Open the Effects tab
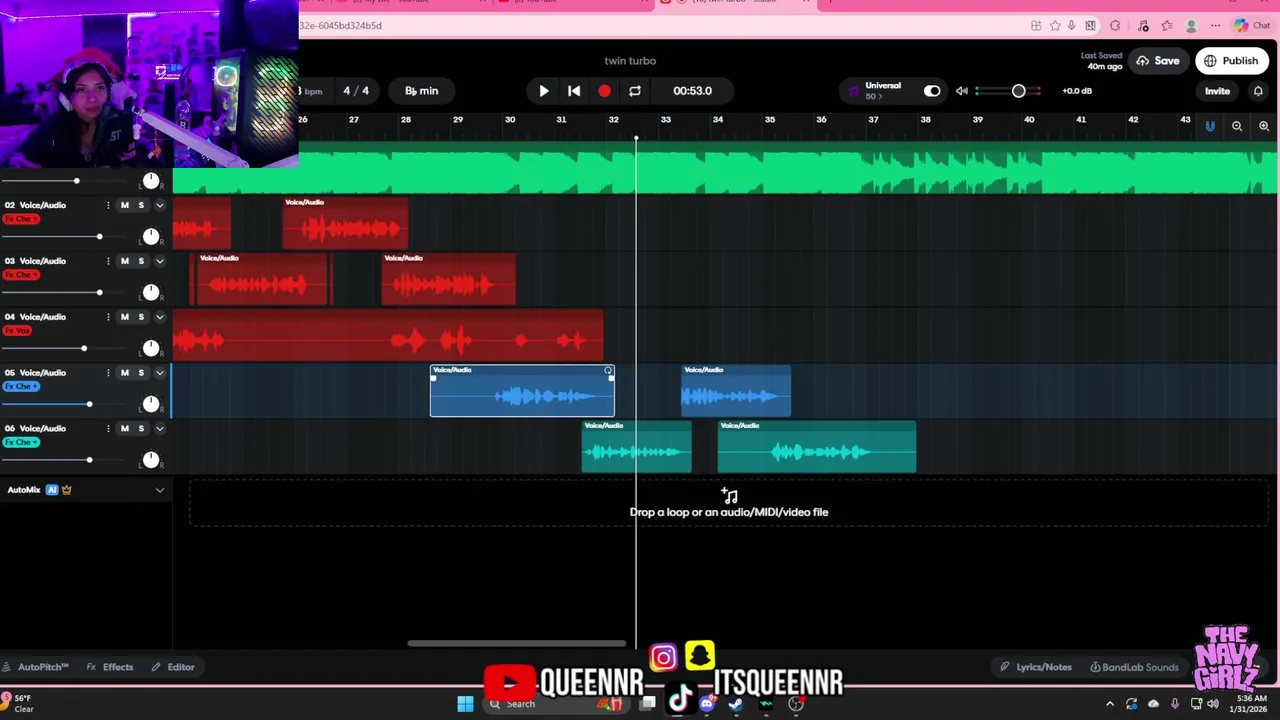Viewport: 1280px width, 720px height. click(110, 667)
